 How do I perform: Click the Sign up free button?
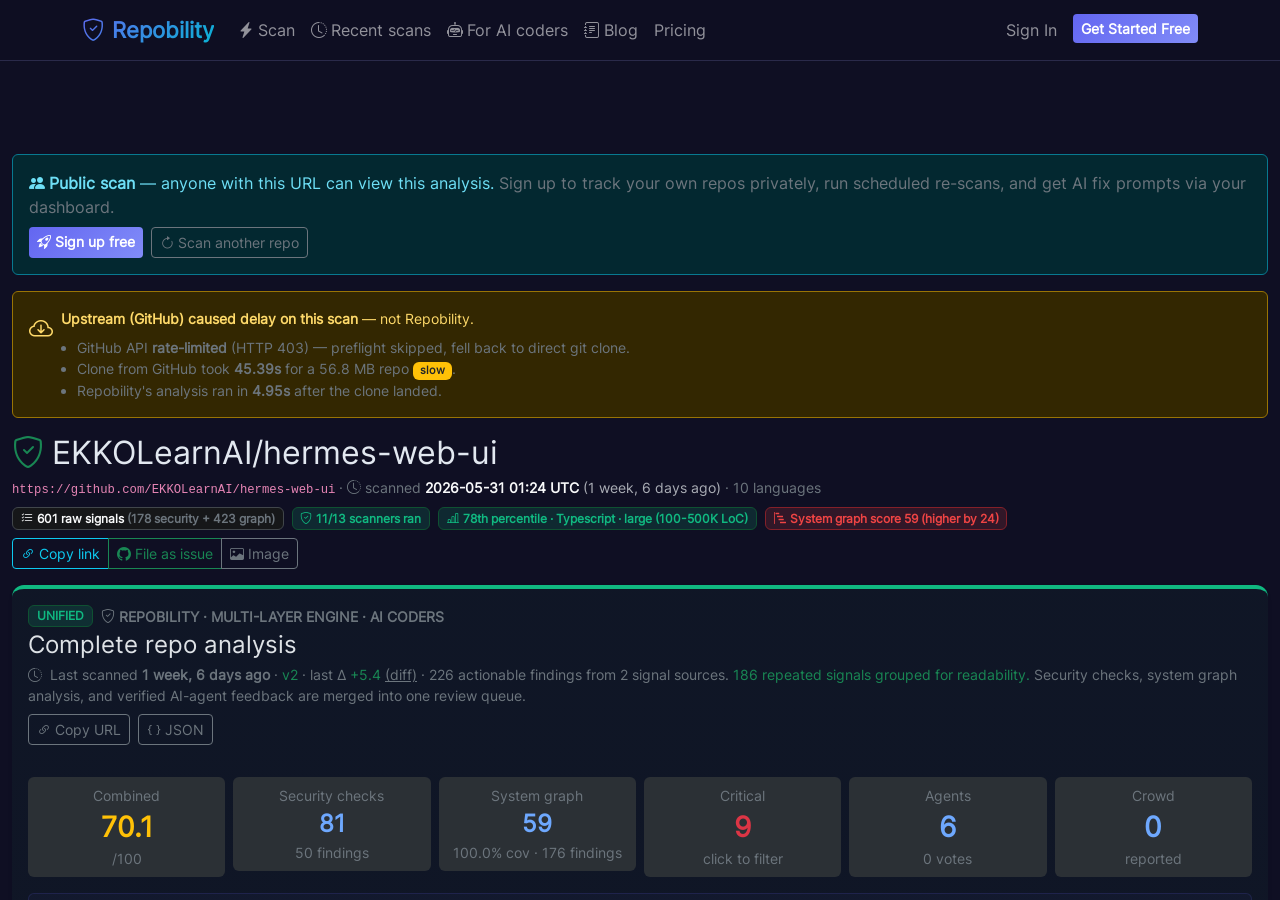coord(86,243)
